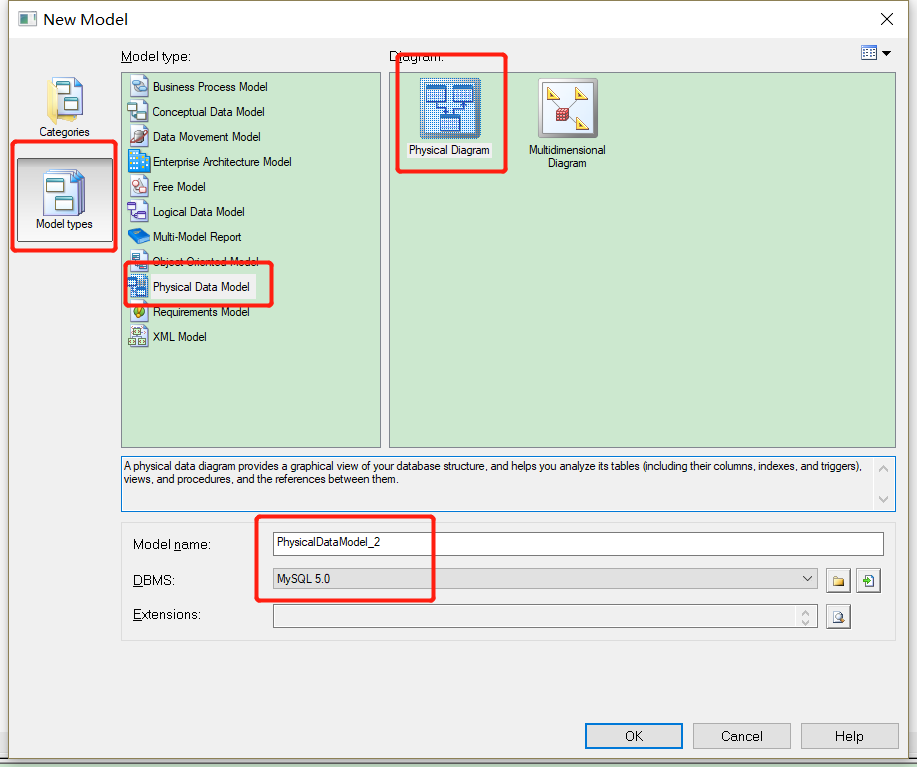Select 'Logical Data Model' text row
The height and width of the screenshot is (767, 917).
pos(198,212)
